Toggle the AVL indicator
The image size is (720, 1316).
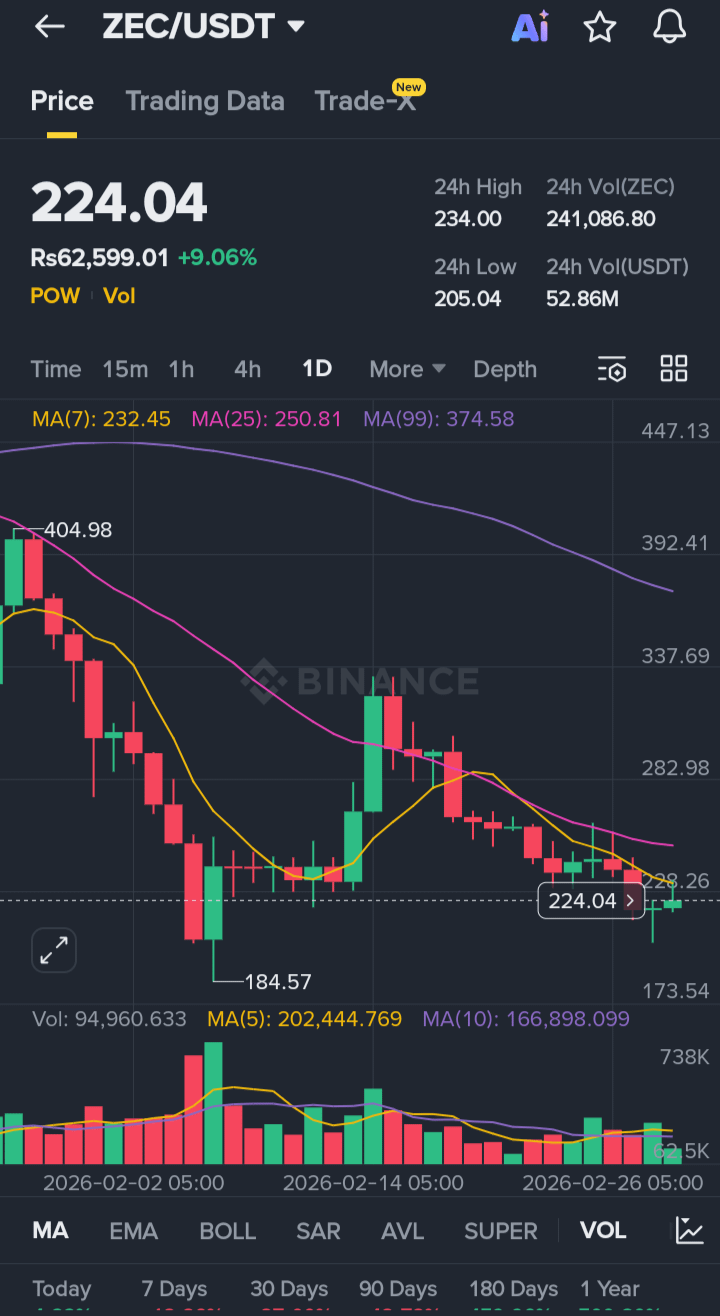tap(403, 1230)
